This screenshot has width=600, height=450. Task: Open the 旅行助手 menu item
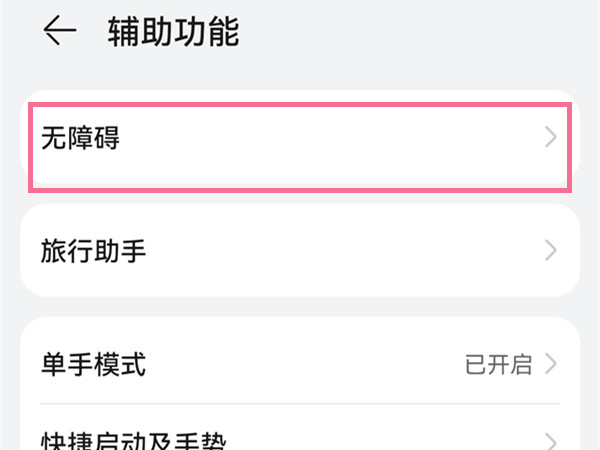(x=94, y=250)
